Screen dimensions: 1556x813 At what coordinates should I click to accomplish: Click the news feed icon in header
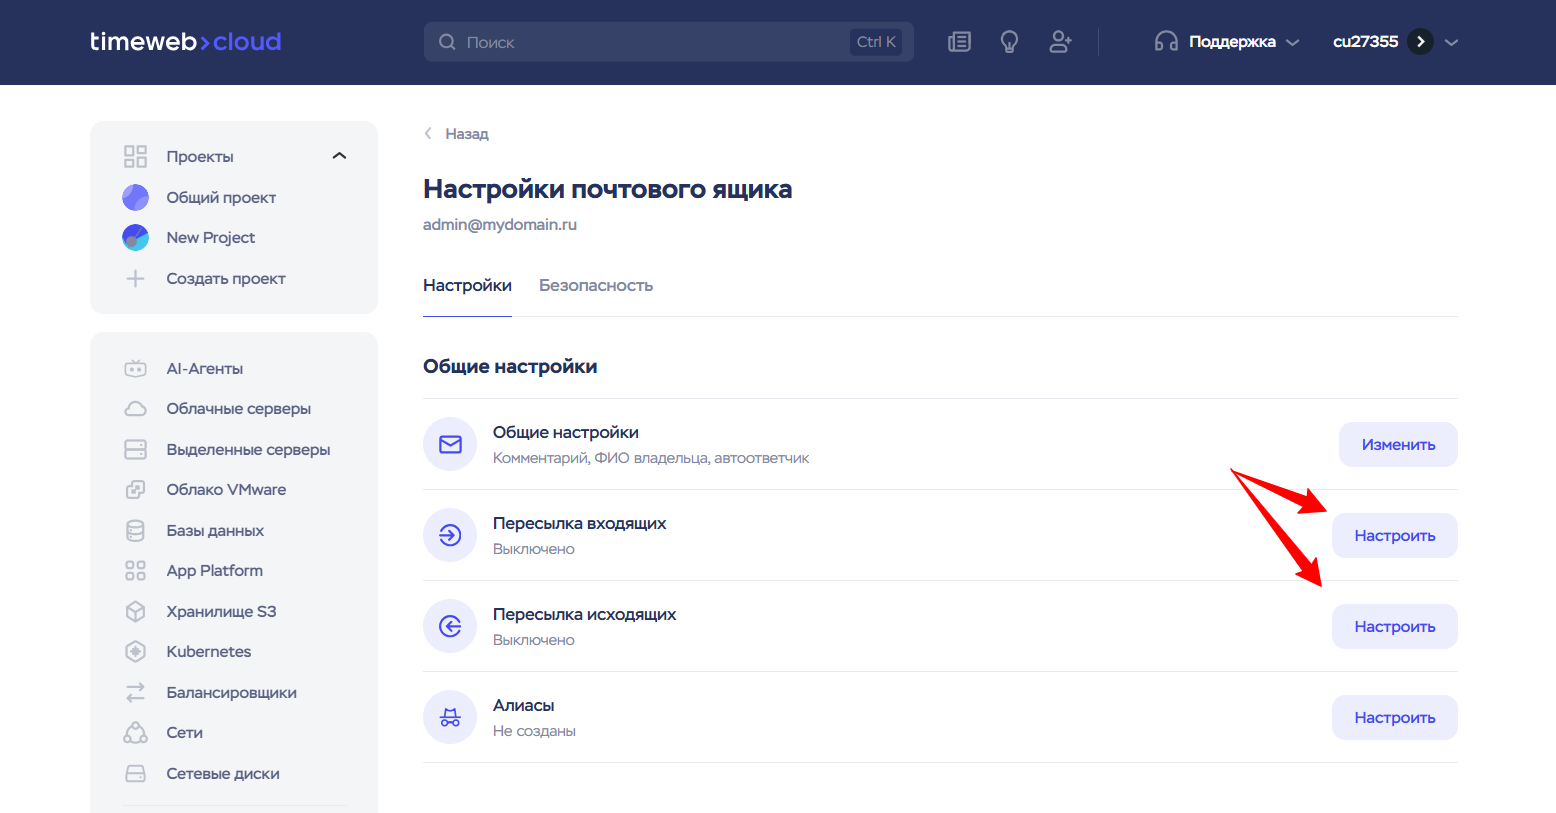(959, 42)
